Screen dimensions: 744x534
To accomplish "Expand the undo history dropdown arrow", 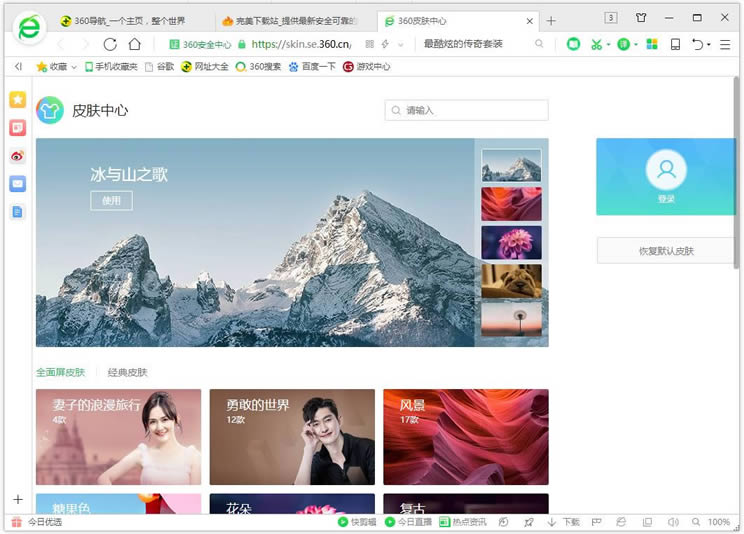I will coord(709,45).
